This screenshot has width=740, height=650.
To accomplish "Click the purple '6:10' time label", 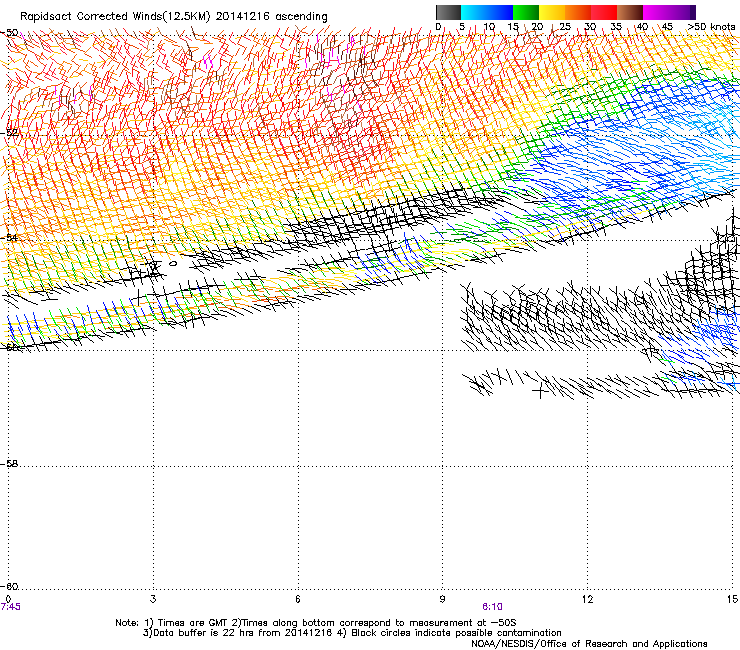I will point(492,607).
